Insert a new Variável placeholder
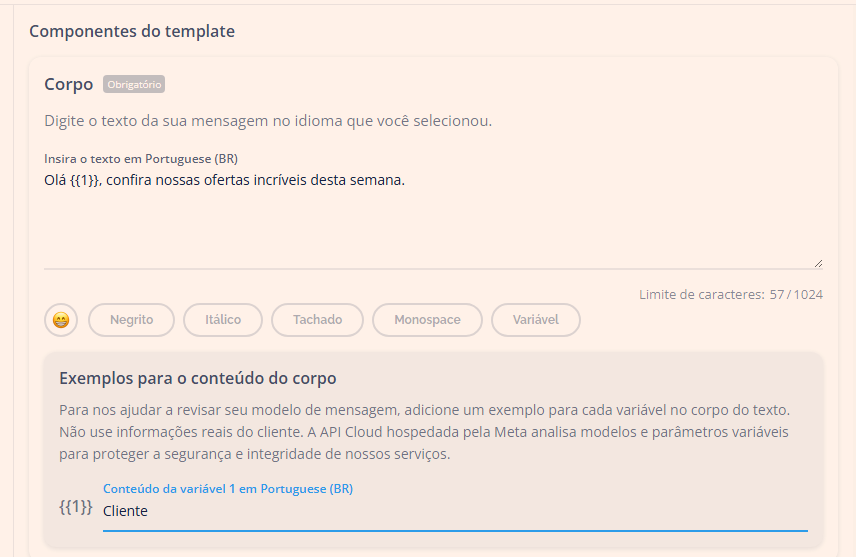Screen dimensions: 856x557 coord(535,320)
